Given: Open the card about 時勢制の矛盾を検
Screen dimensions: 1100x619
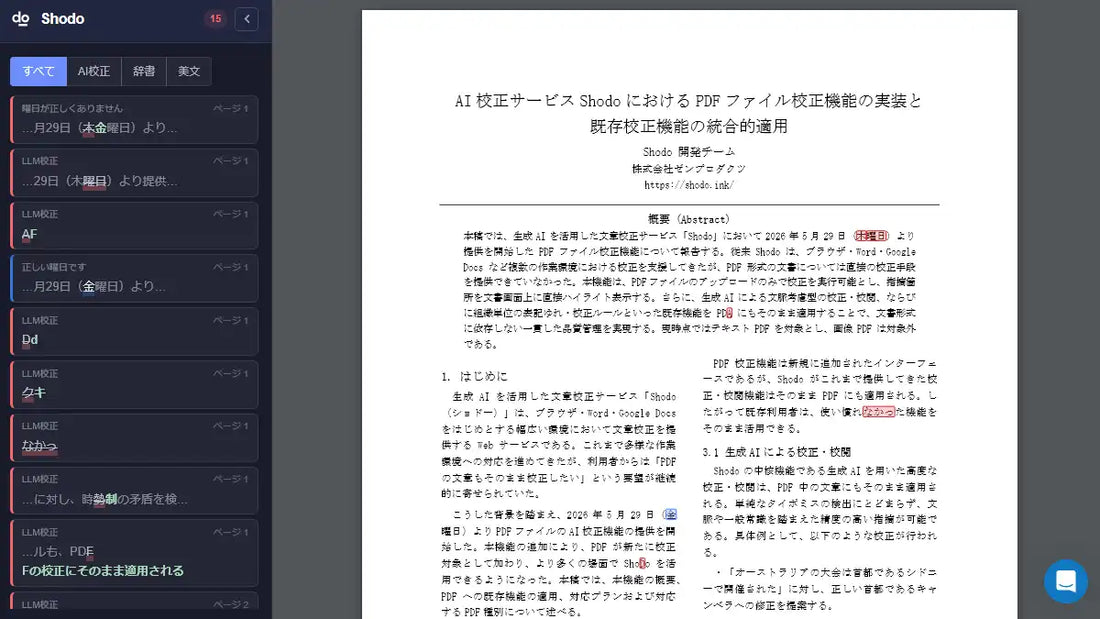Looking at the screenshot, I should tap(134, 491).
